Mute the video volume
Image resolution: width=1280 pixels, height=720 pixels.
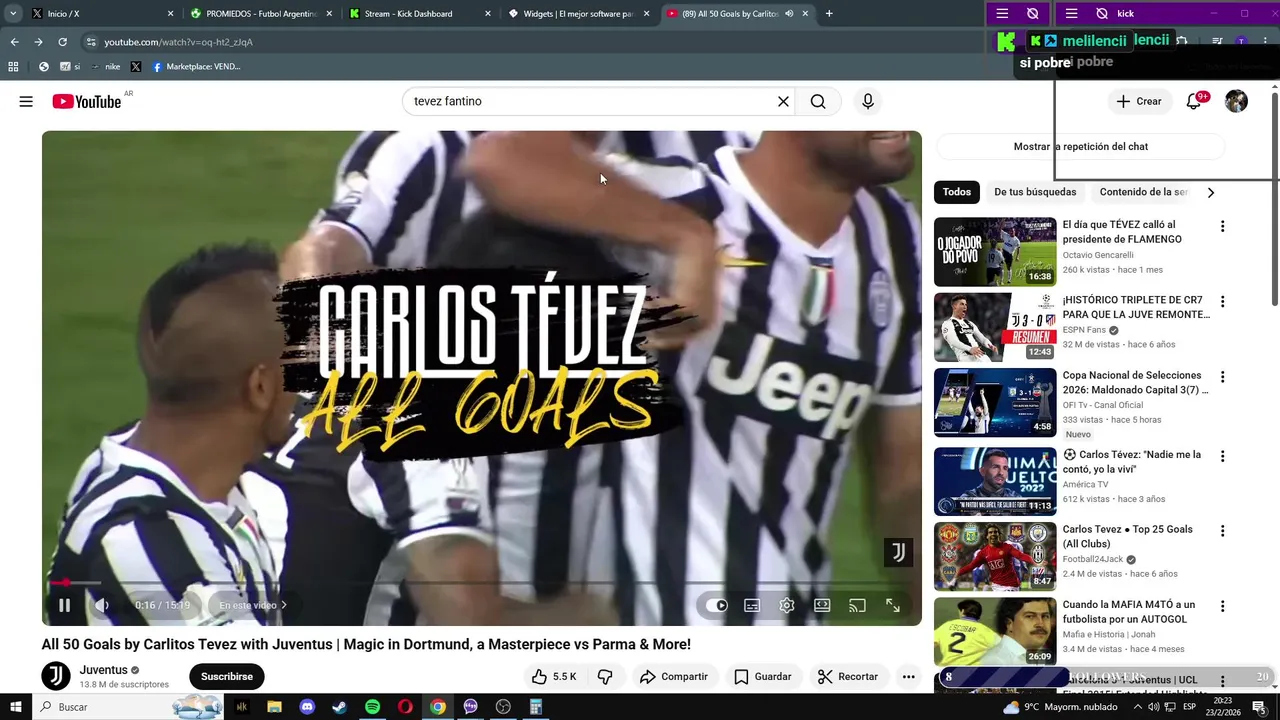(101, 605)
